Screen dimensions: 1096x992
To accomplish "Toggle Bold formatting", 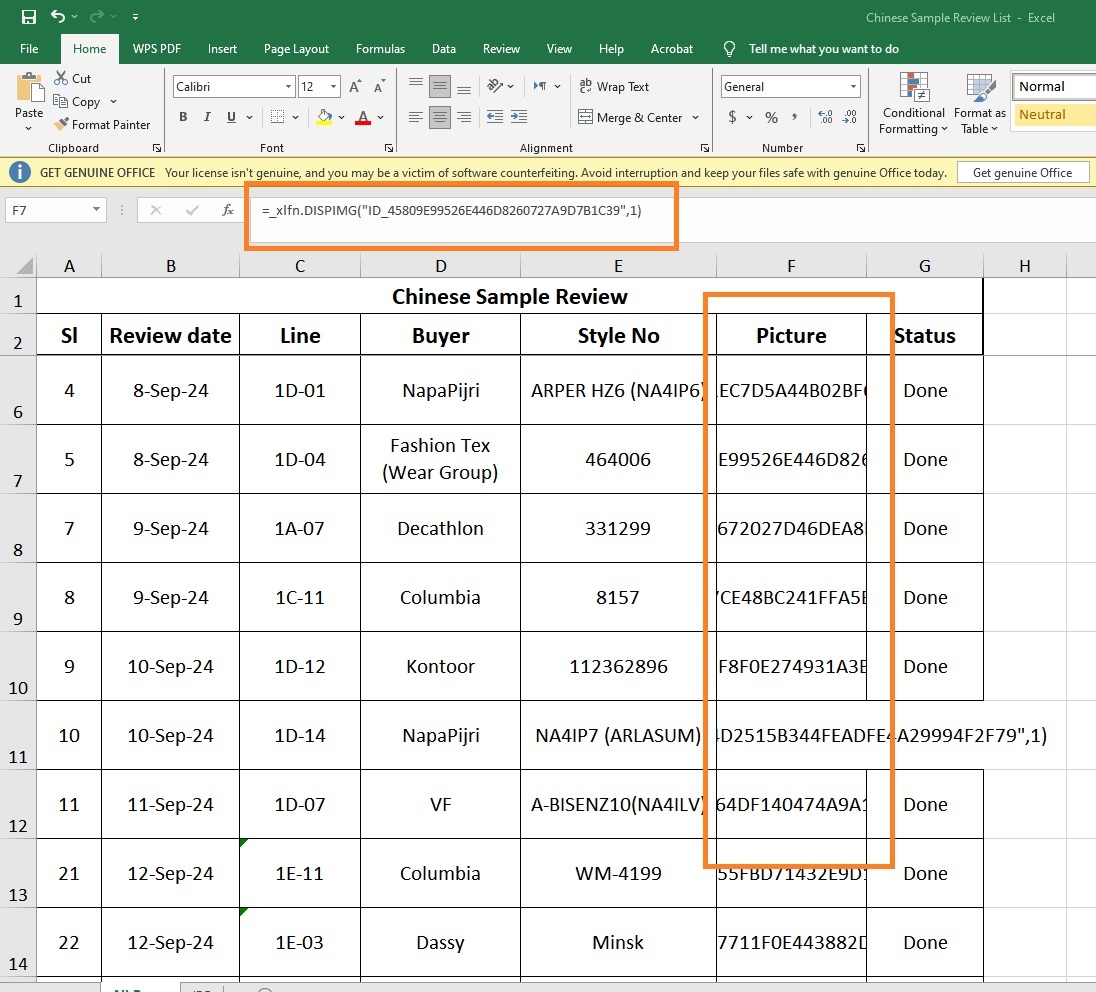I will click(x=183, y=118).
